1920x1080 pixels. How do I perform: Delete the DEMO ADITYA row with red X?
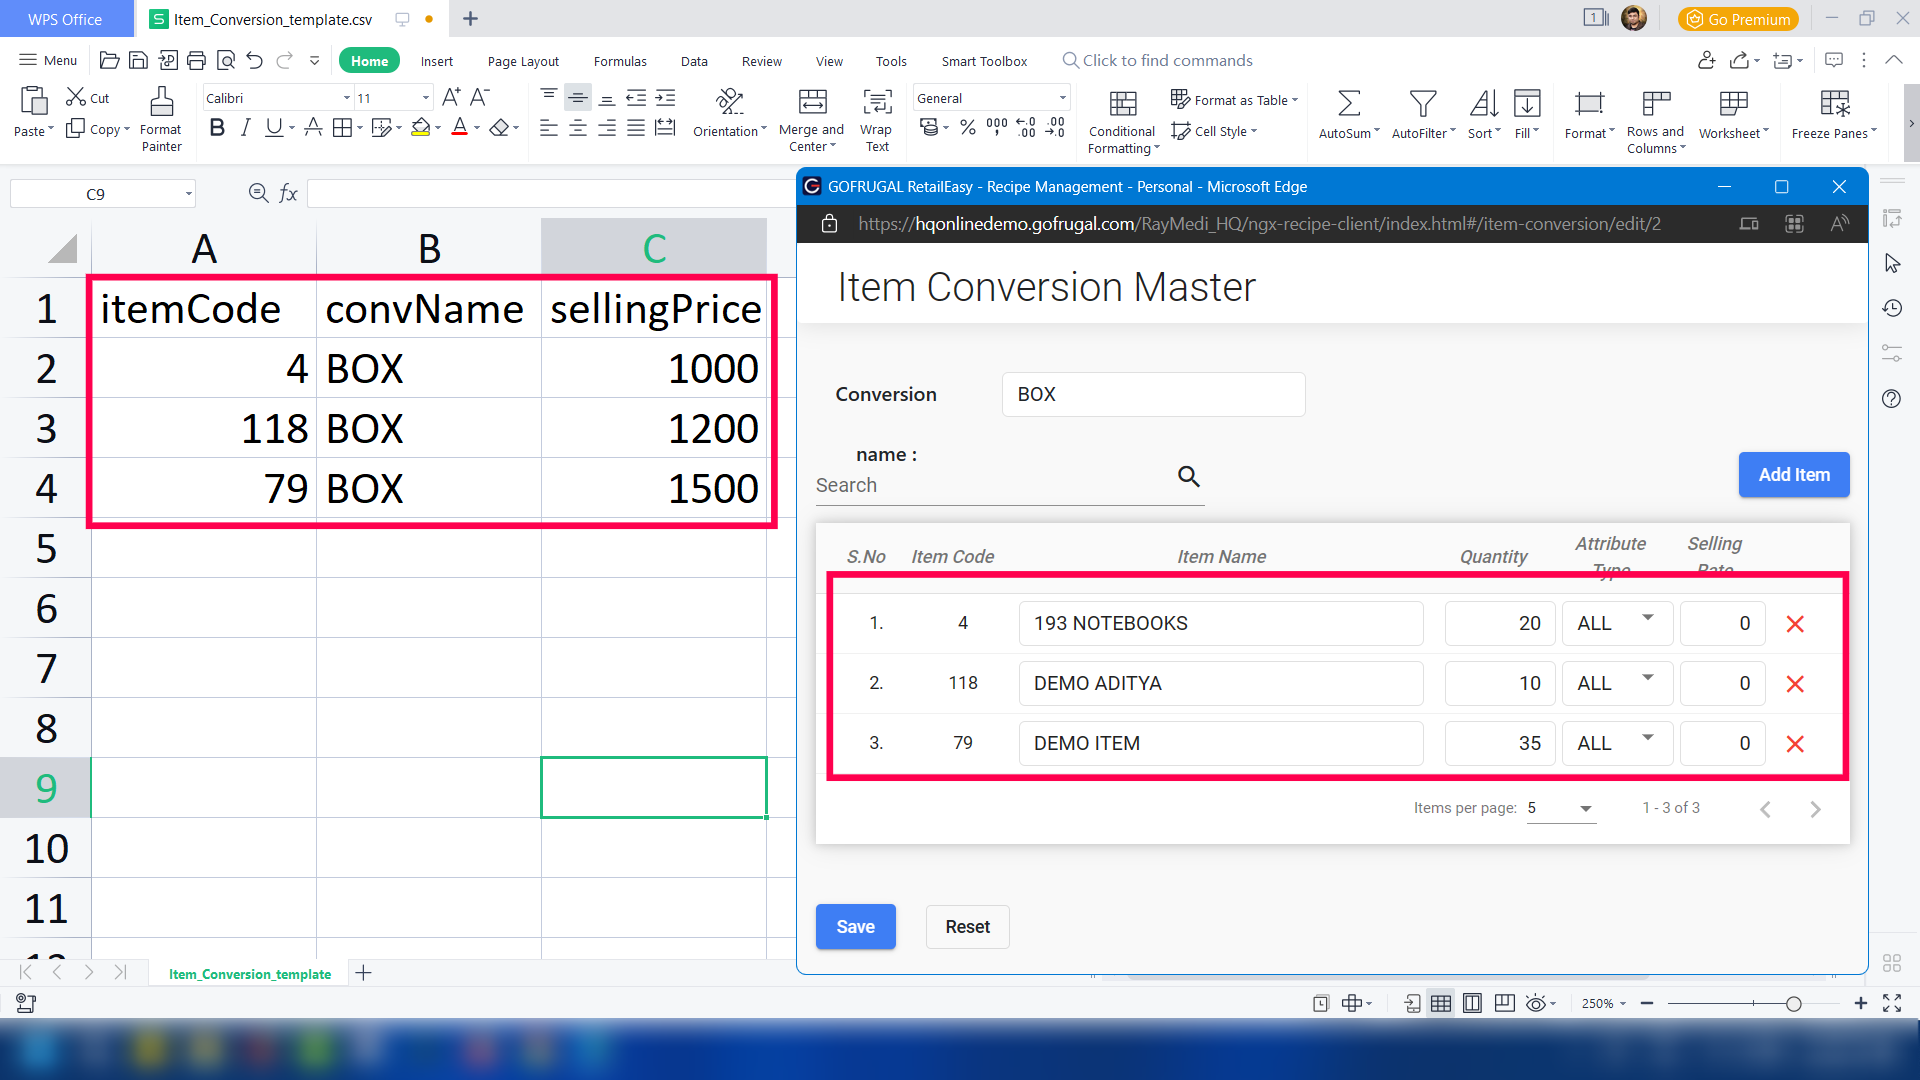click(1795, 684)
